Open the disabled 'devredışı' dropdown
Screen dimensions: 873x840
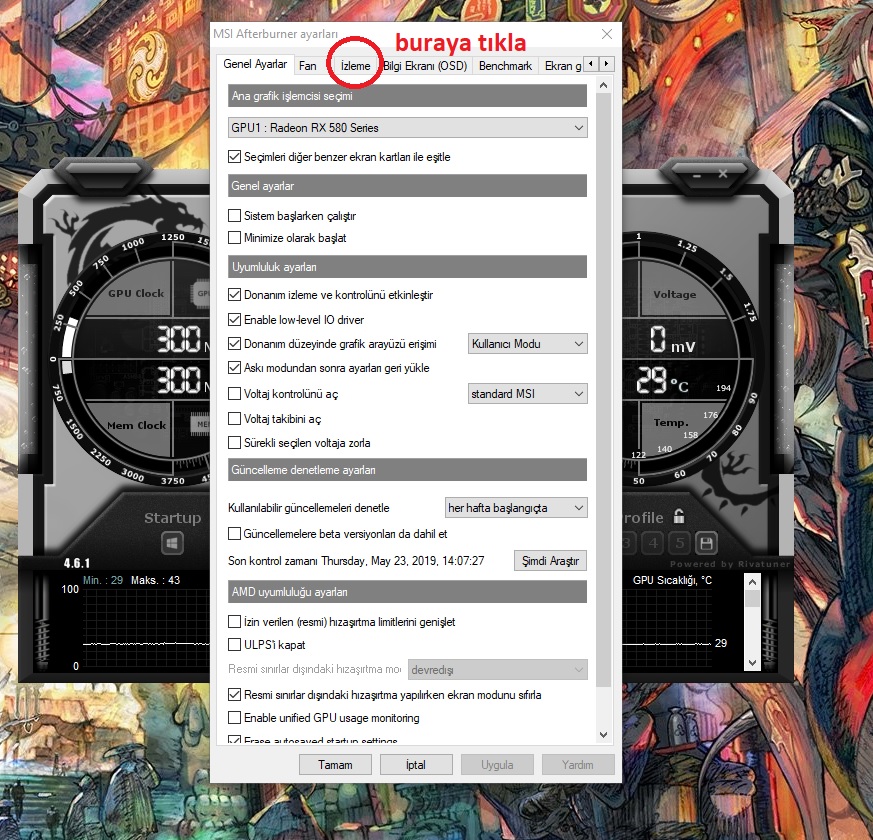[x=498, y=670]
